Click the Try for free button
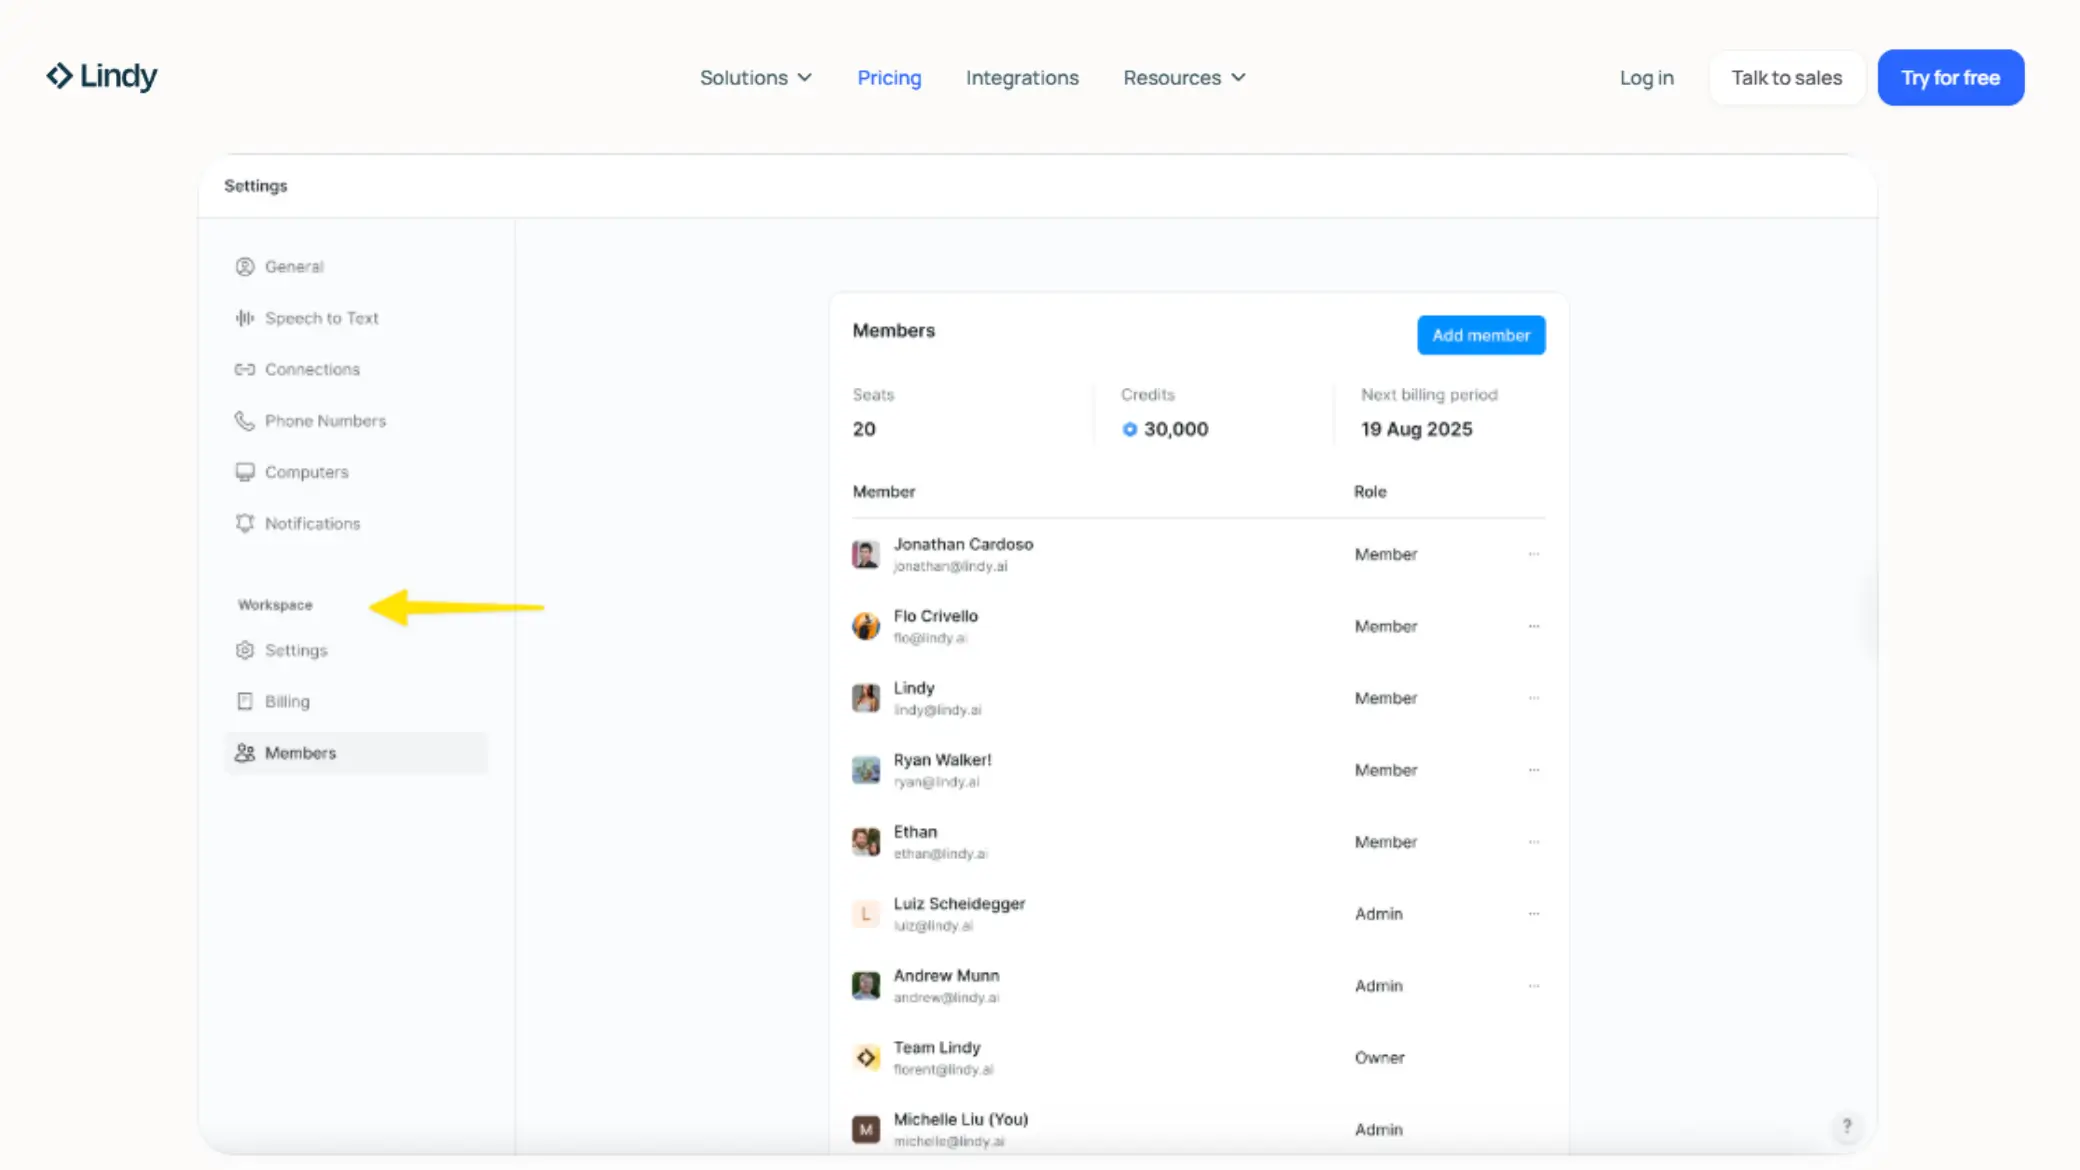Screen dimensions: 2080x1170 (1950, 78)
